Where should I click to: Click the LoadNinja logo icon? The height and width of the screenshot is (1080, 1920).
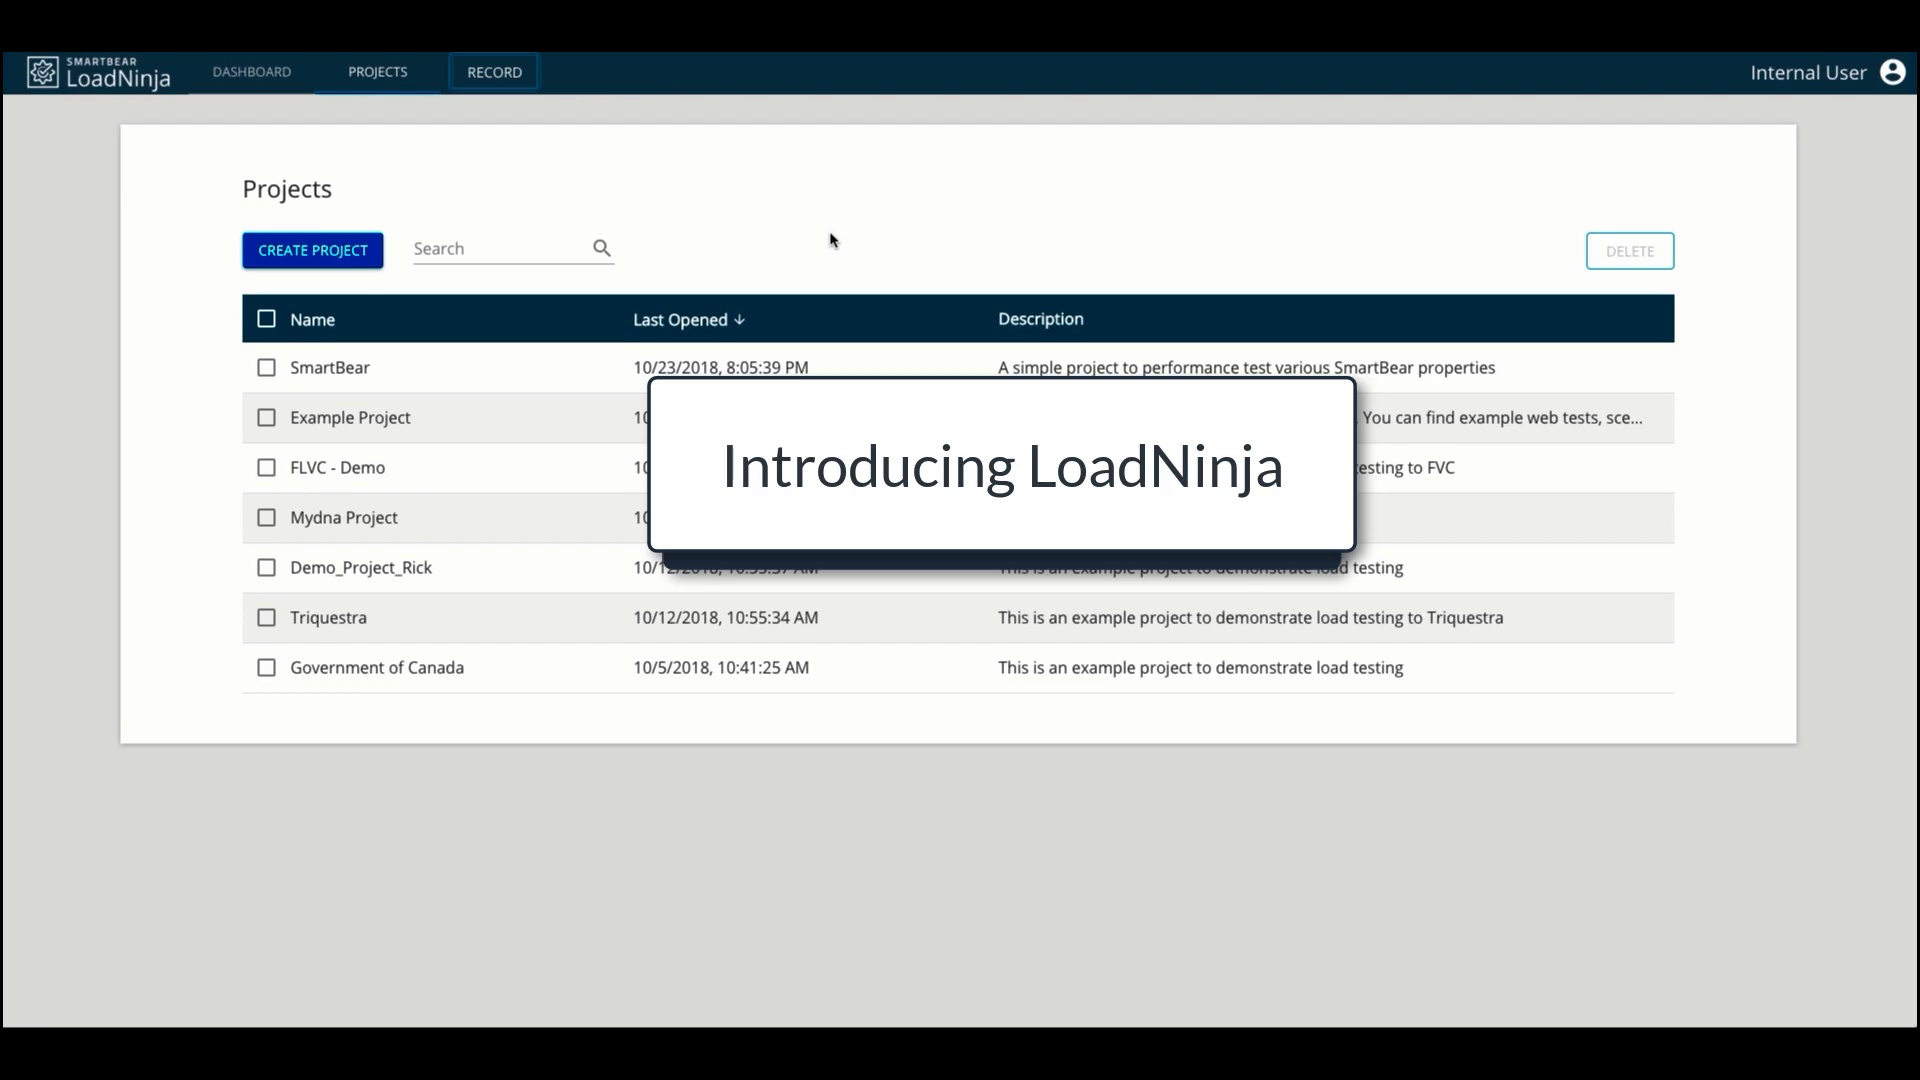click(x=42, y=72)
